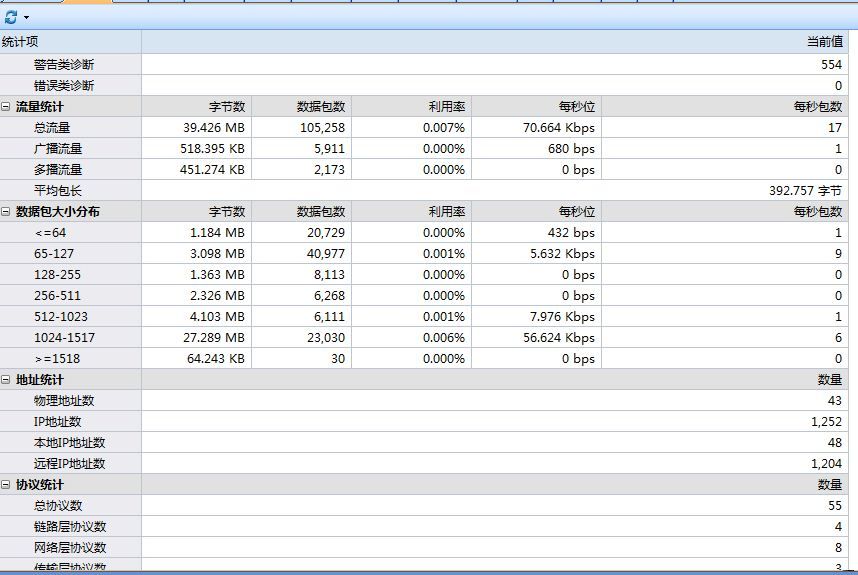Select the 物理地址数 row
The height and width of the screenshot is (575, 858).
click(64, 400)
